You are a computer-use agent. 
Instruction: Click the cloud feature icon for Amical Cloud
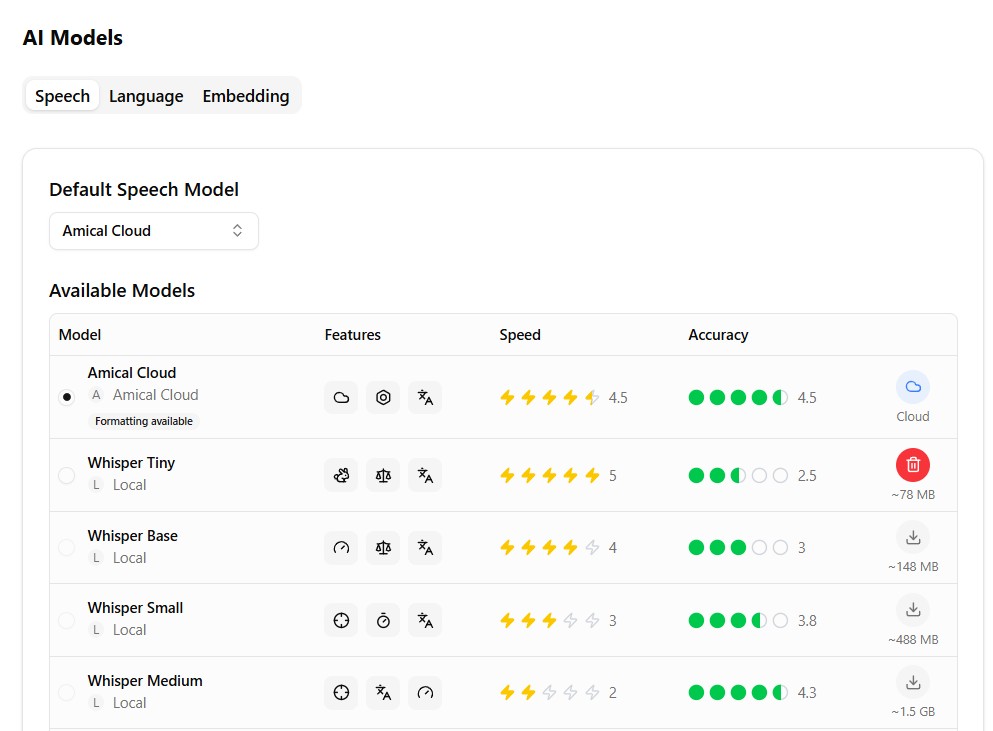(341, 397)
